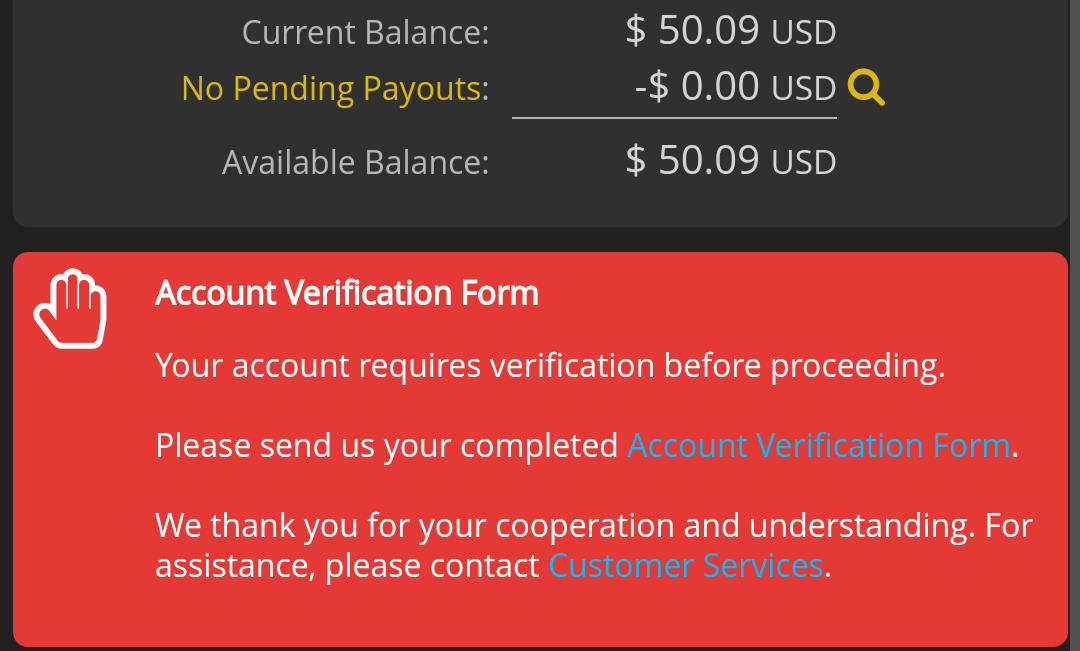Click the 'Your account requires verification' sentence
Viewport: 1080px width, 651px height.
click(550, 366)
